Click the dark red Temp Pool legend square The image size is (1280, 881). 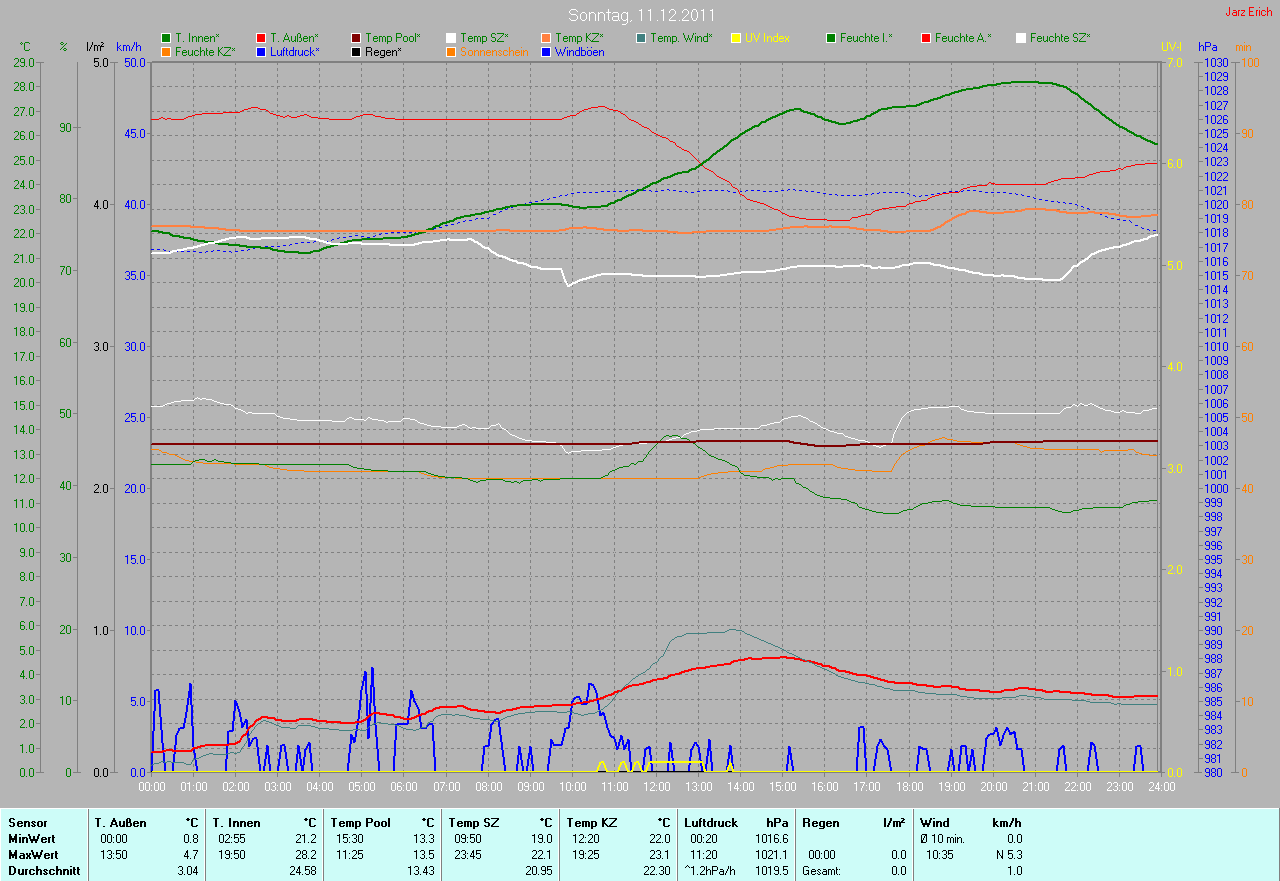click(x=356, y=38)
